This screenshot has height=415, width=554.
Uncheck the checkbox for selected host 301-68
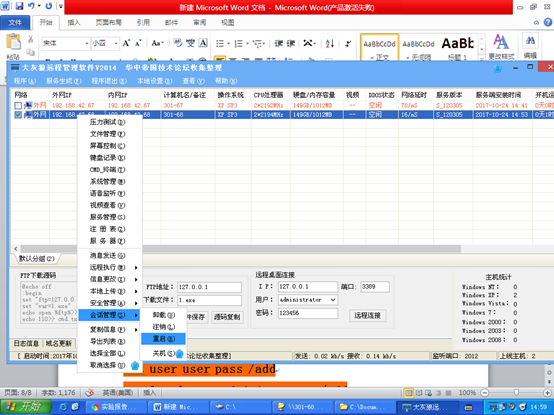[x=18, y=115]
